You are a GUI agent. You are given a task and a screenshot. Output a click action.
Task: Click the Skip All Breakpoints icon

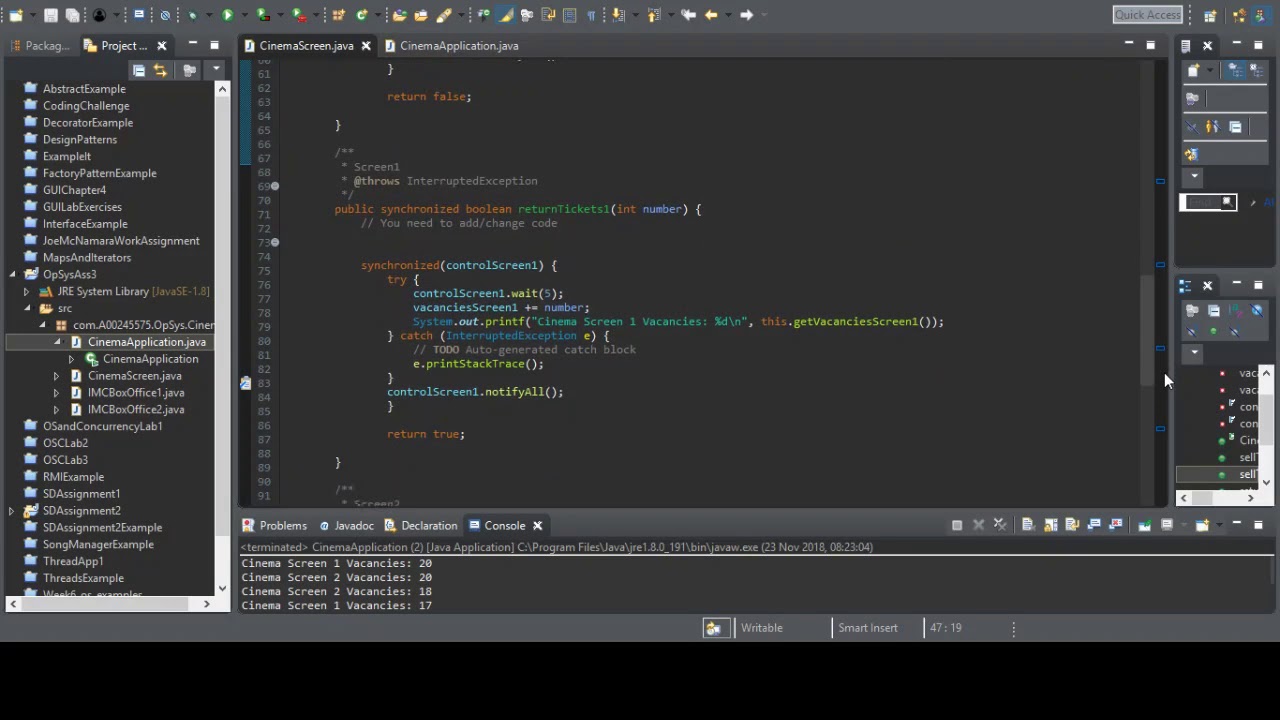(165, 15)
